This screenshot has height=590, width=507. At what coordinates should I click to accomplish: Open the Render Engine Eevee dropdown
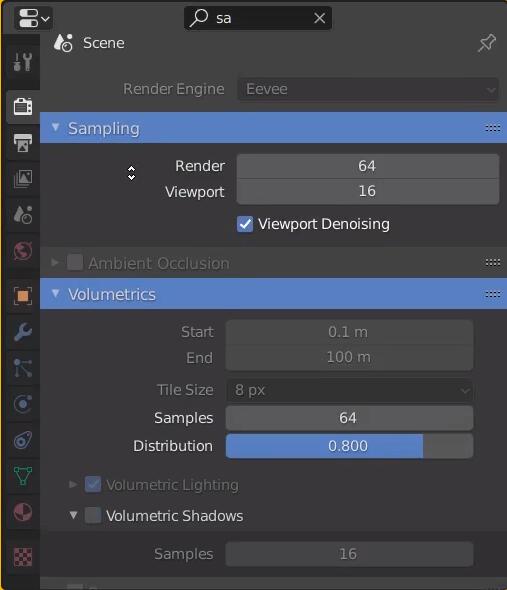[368, 90]
